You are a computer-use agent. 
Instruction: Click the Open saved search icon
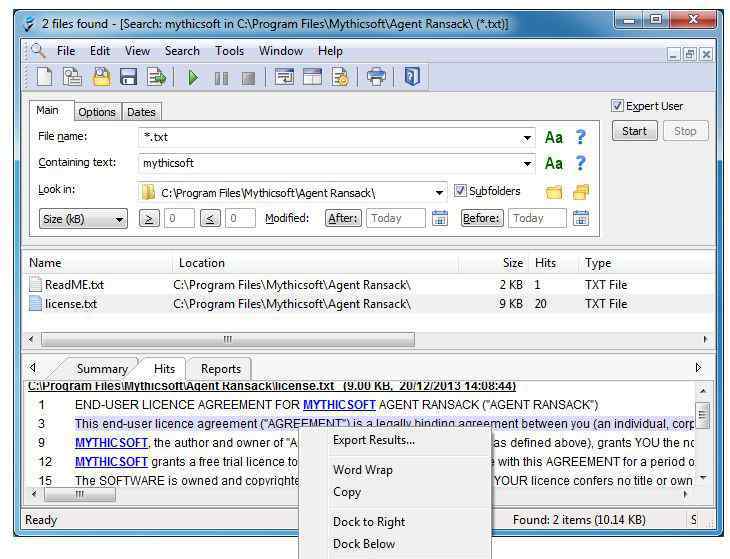(x=101, y=76)
